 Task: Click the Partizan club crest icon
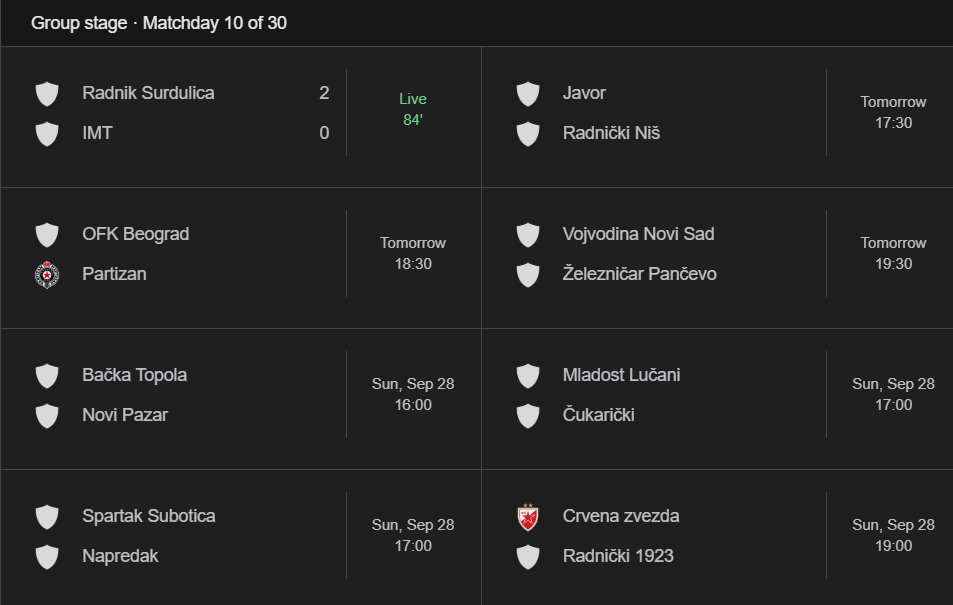pos(47,274)
